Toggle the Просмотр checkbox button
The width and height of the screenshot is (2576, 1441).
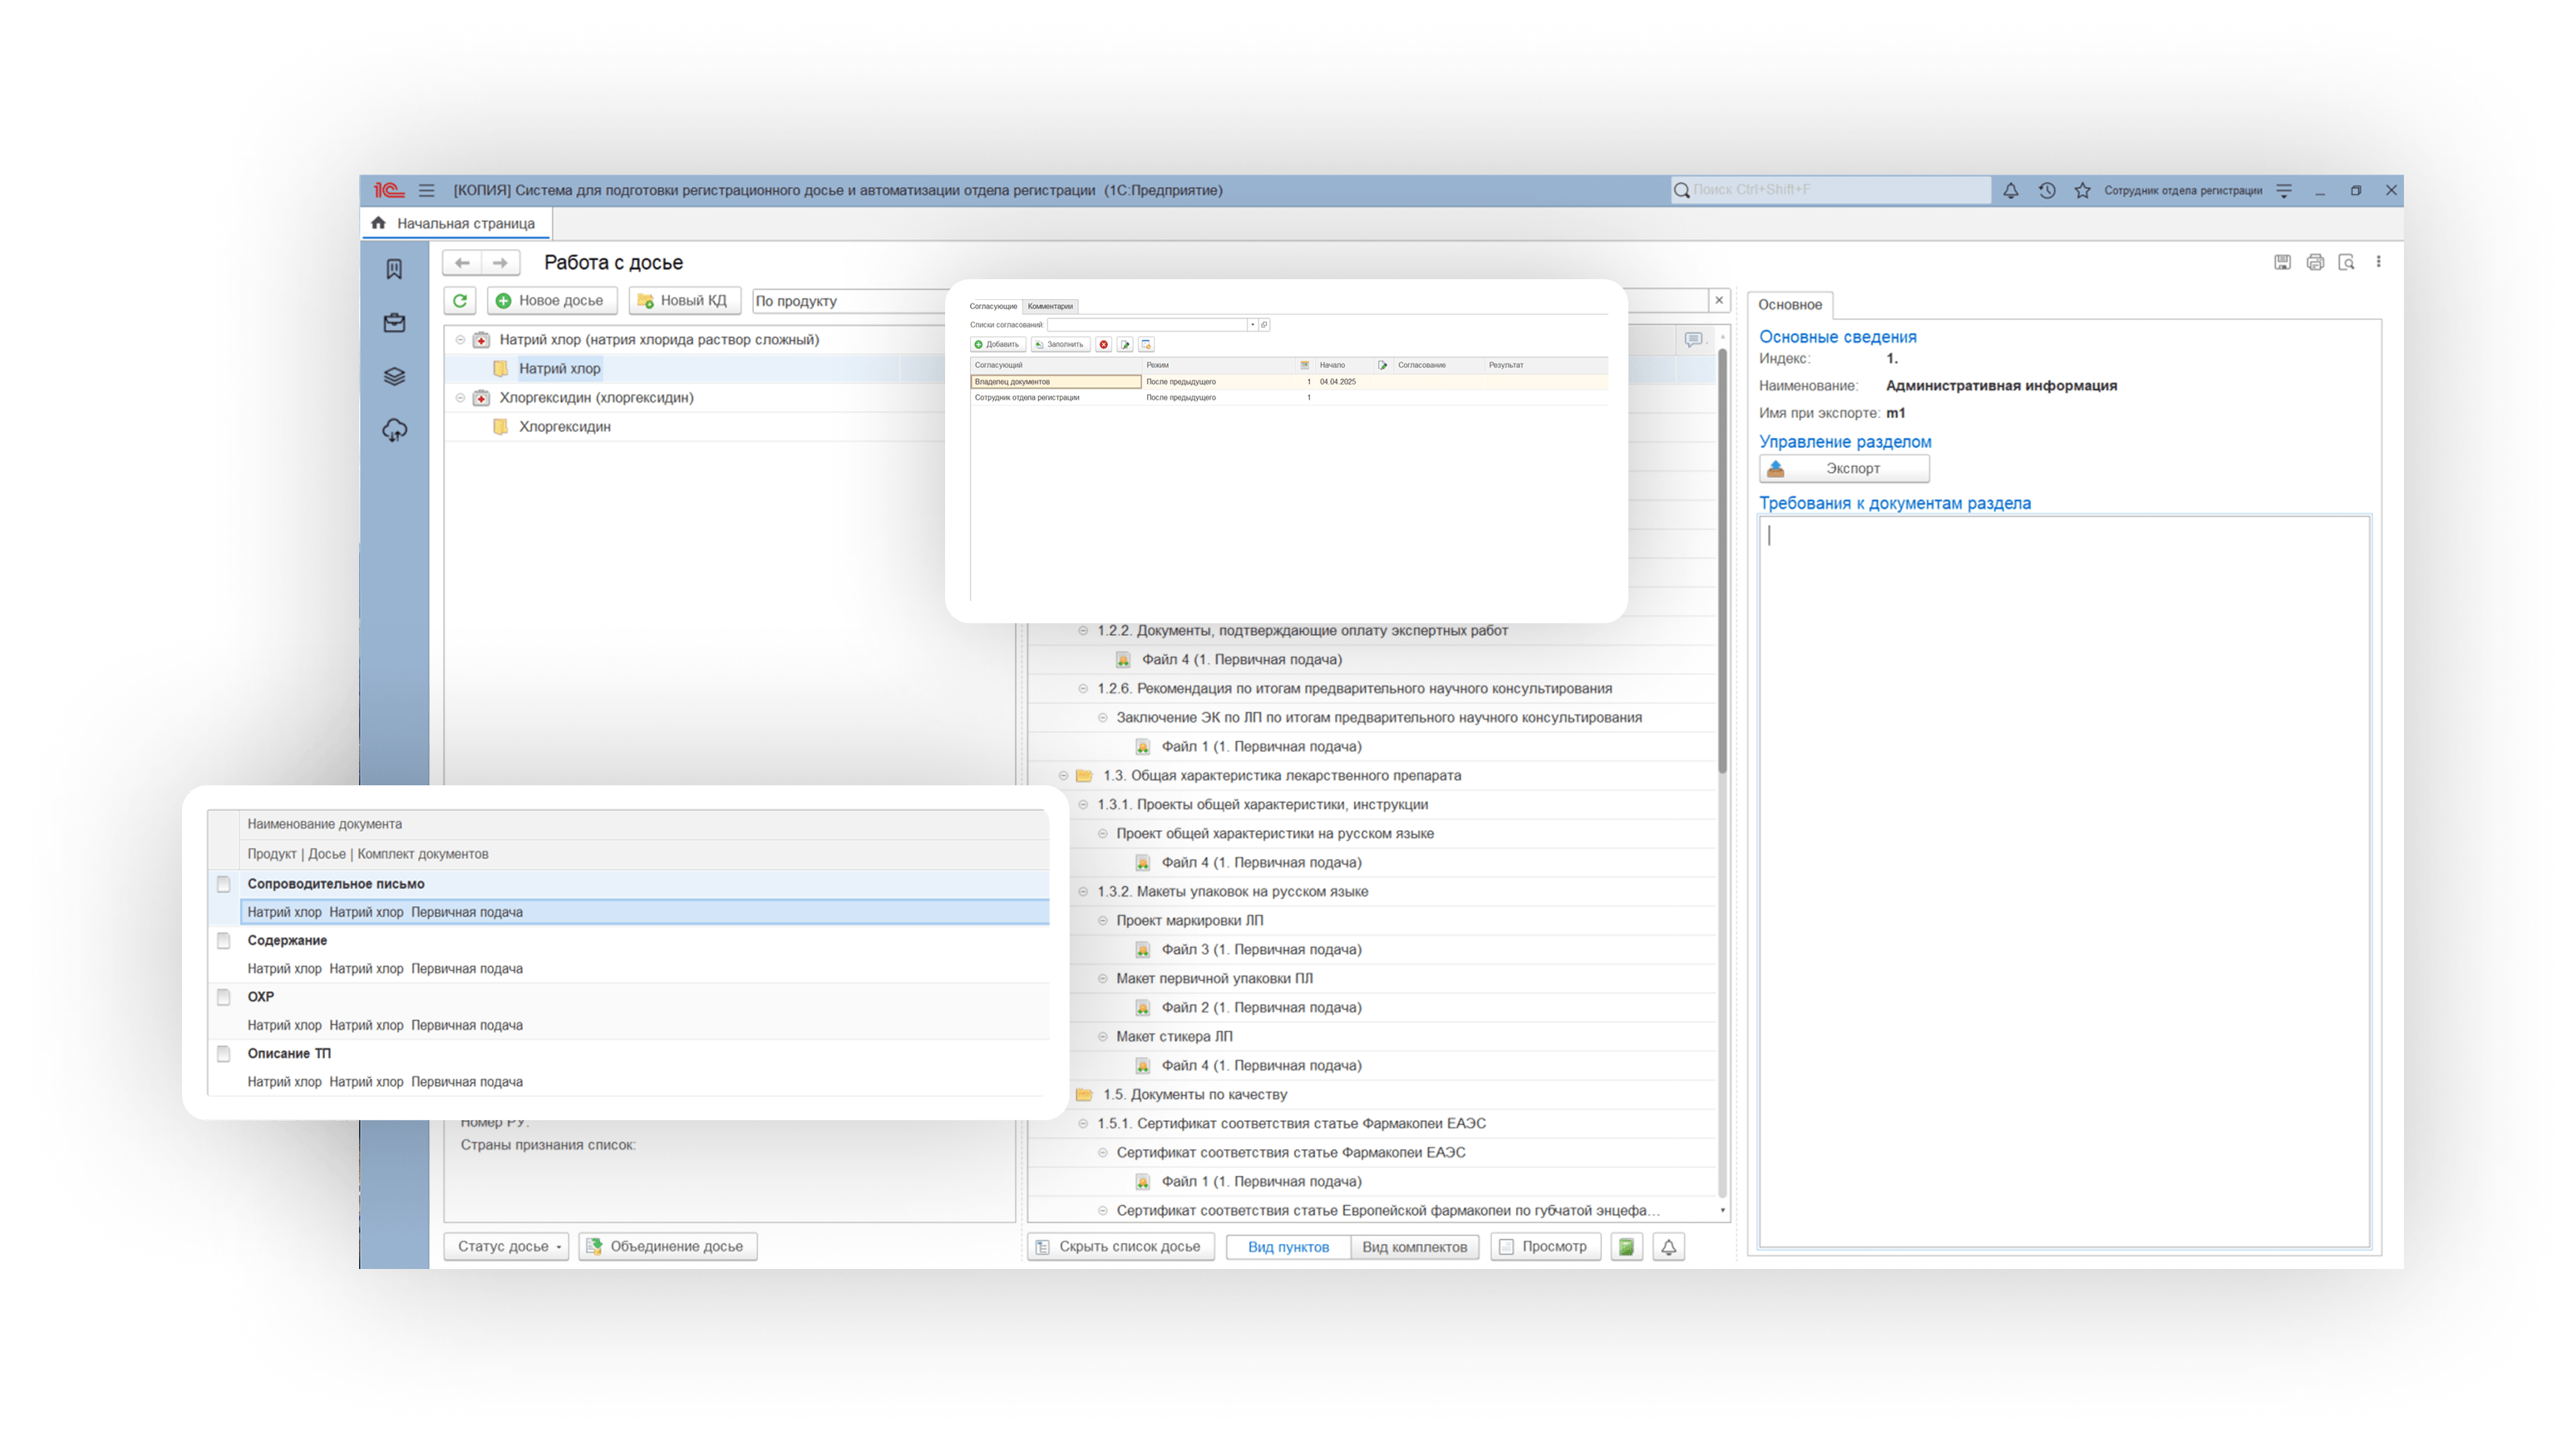pyautogui.click(x=1545, y=1246)
